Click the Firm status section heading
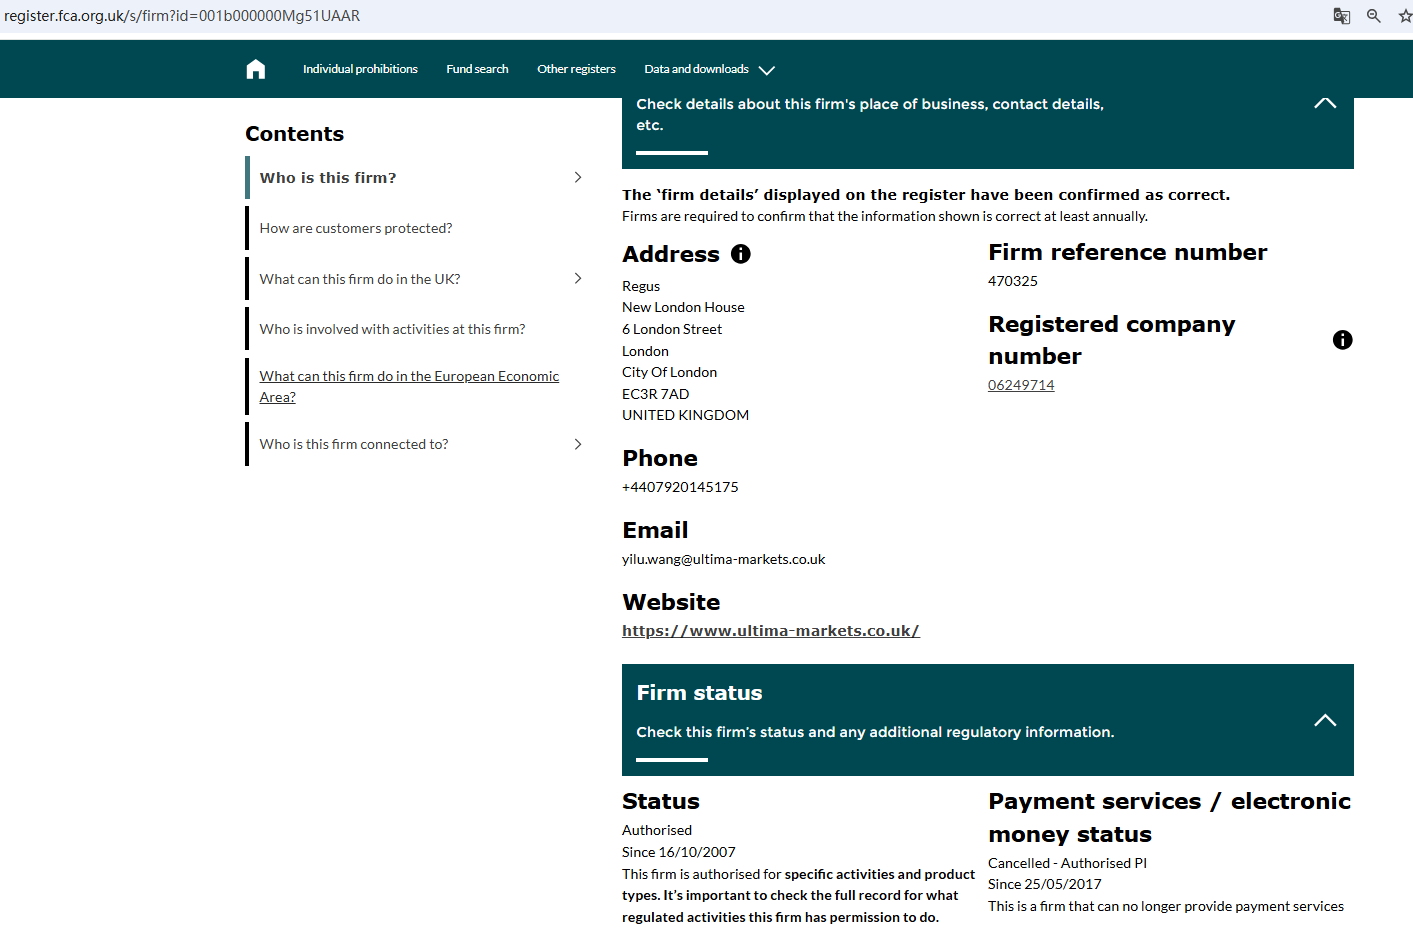Image resolution: width=1413 pixels, height=935 pixels. point(699,693)
